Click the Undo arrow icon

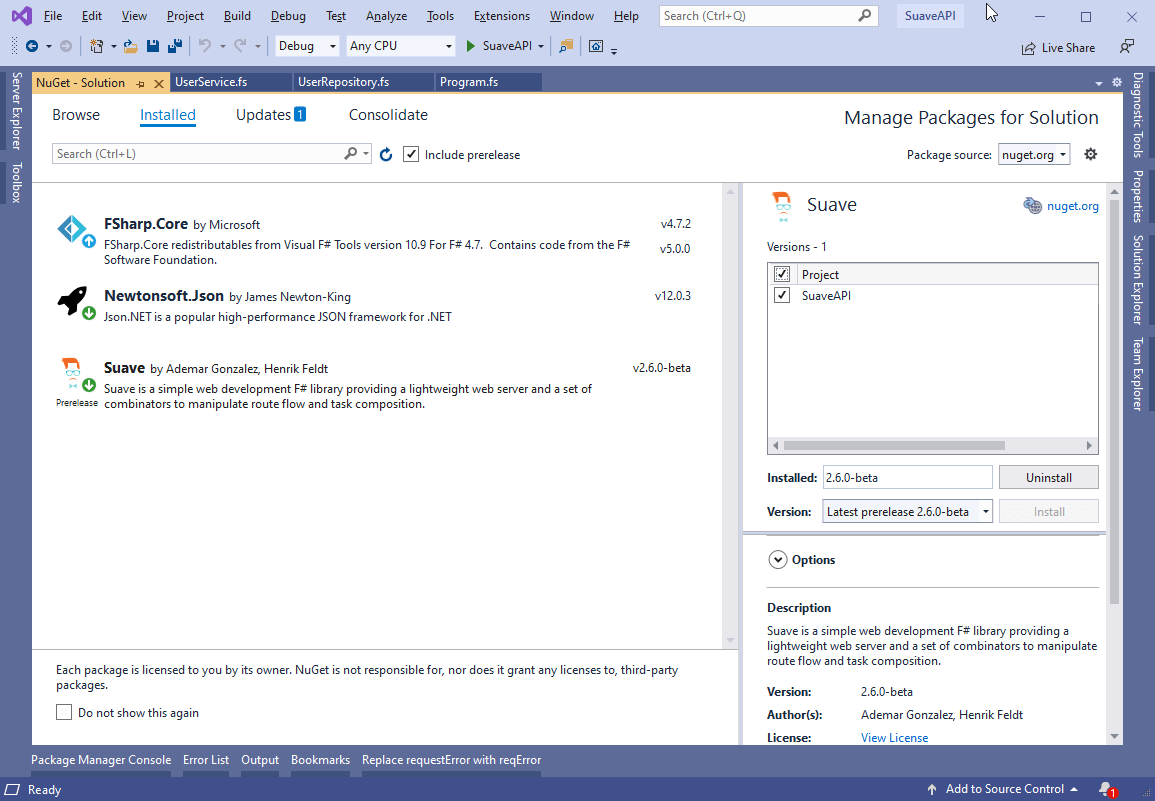[205, 46]
